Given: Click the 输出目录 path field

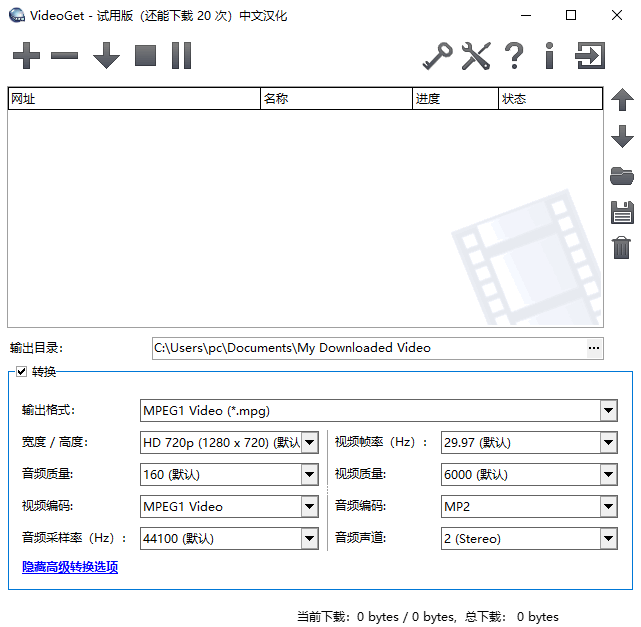Looking at the screenshot, I should click(x=370, y=348).
